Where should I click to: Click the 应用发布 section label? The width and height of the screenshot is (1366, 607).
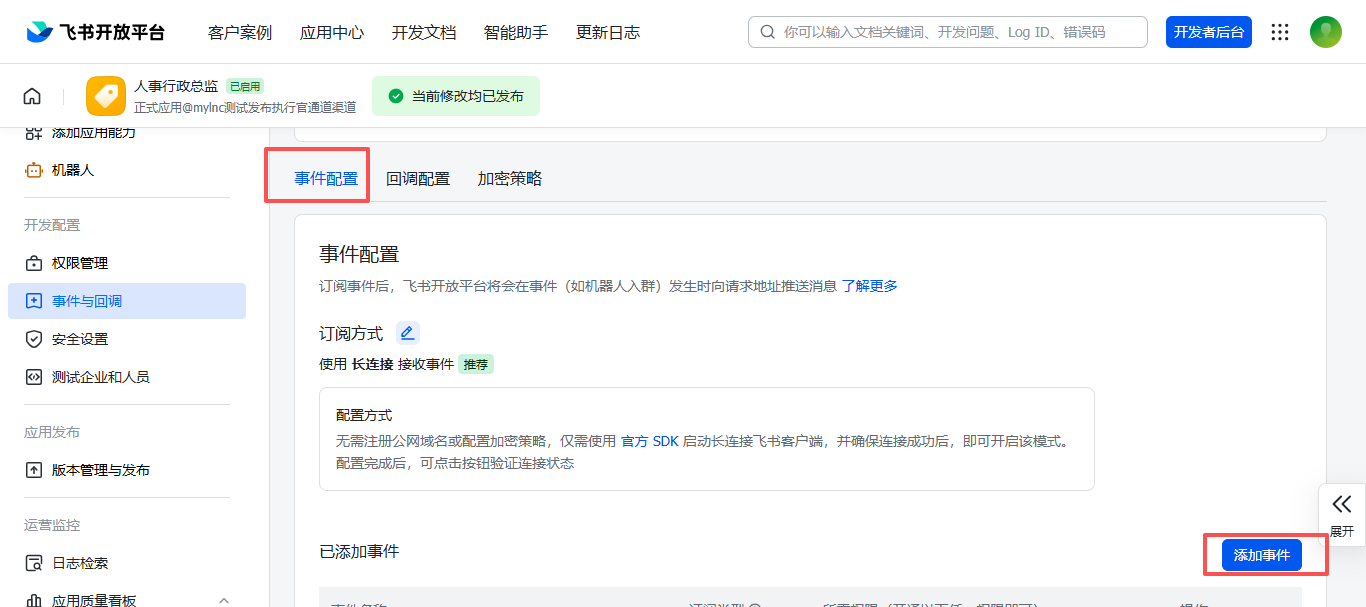(x=52, y=432)
